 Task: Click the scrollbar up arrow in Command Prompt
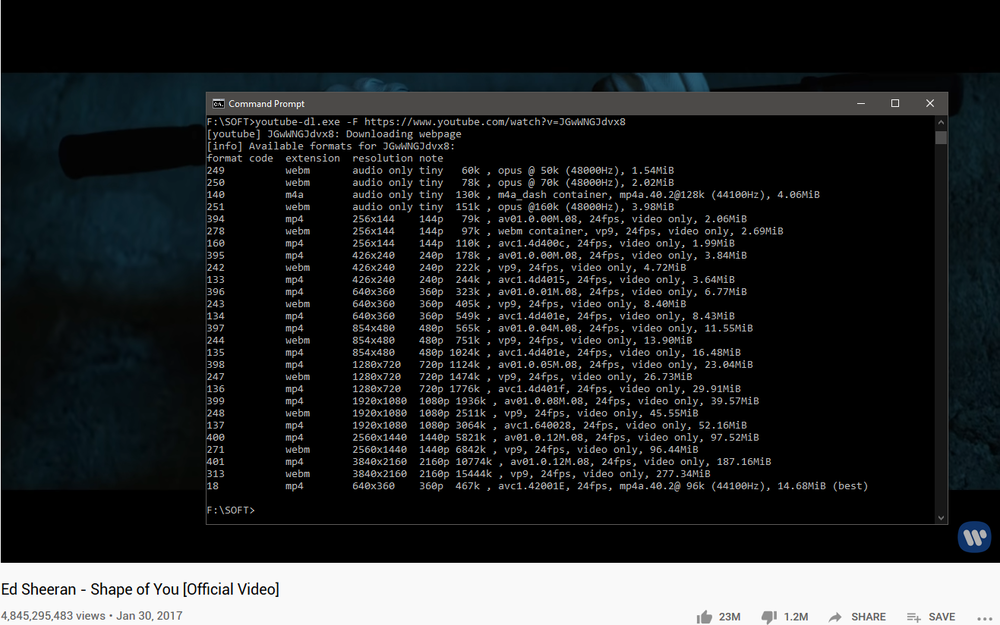(x=940, y=122)
